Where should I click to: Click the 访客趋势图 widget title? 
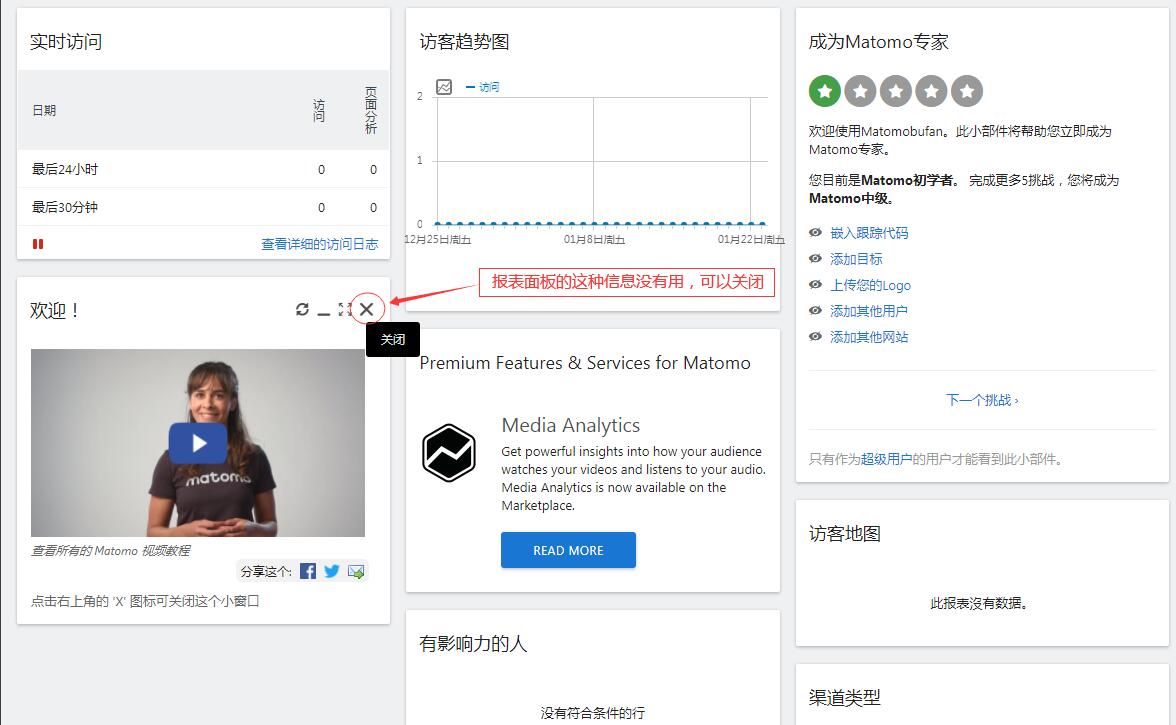464,42
